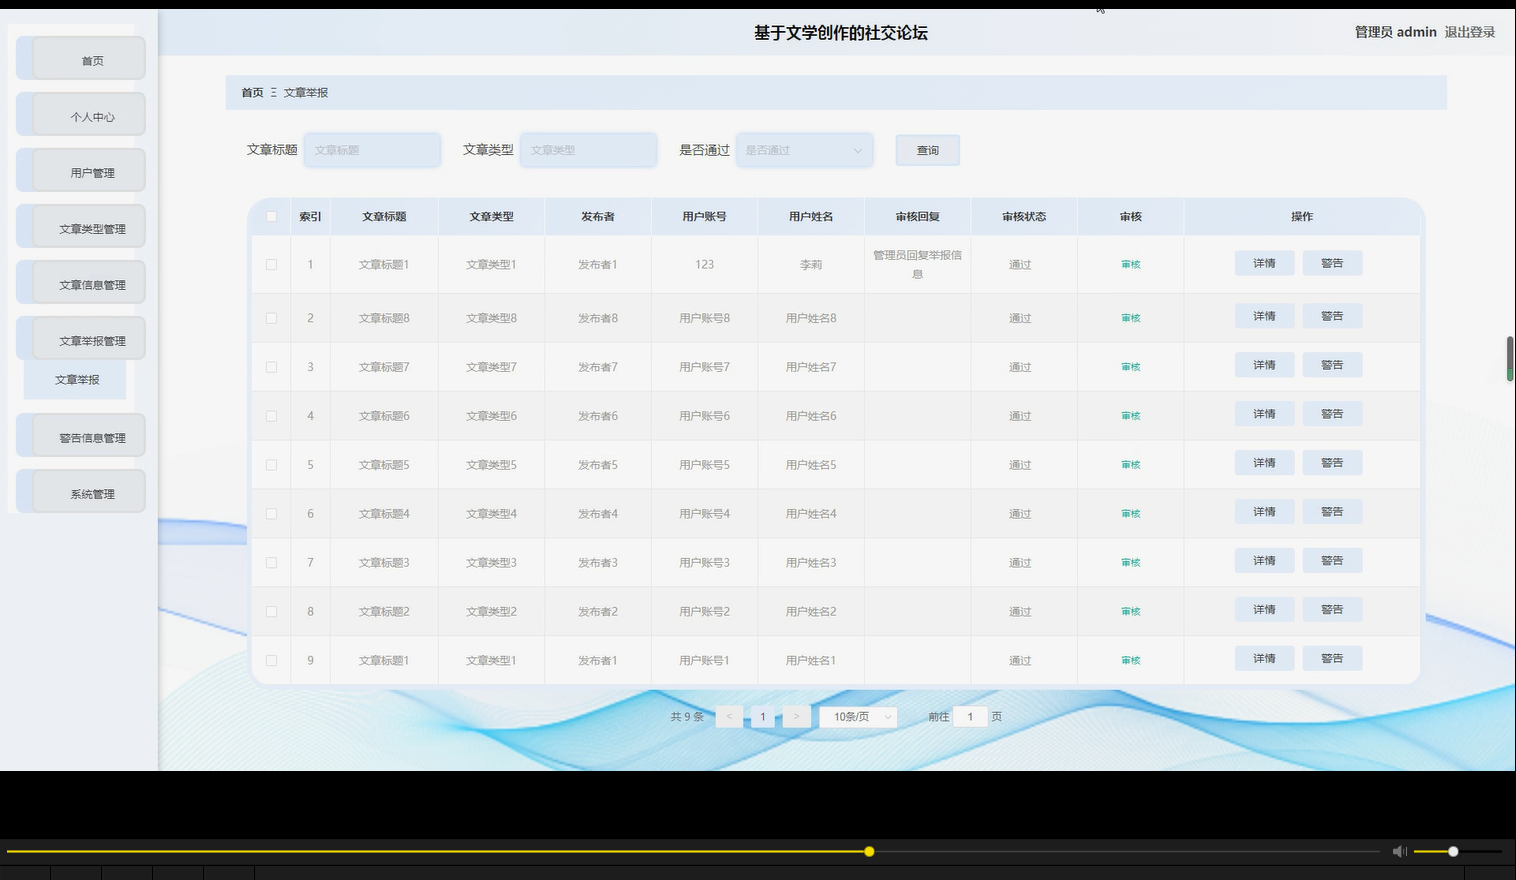Click the 审核 link on row 1
1516x880 pixels.
(x=1130, y=264)
